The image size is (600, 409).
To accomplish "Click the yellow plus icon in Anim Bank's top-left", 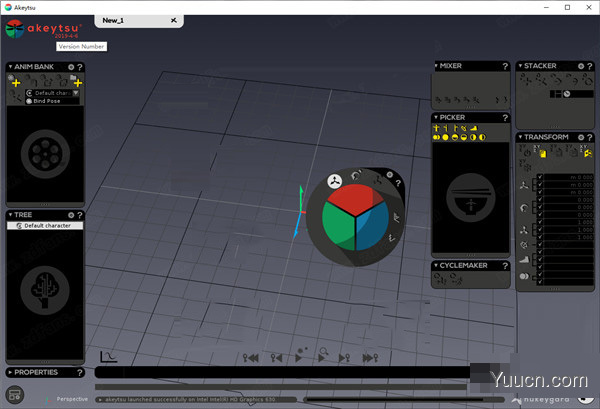I will click(15, 81).
